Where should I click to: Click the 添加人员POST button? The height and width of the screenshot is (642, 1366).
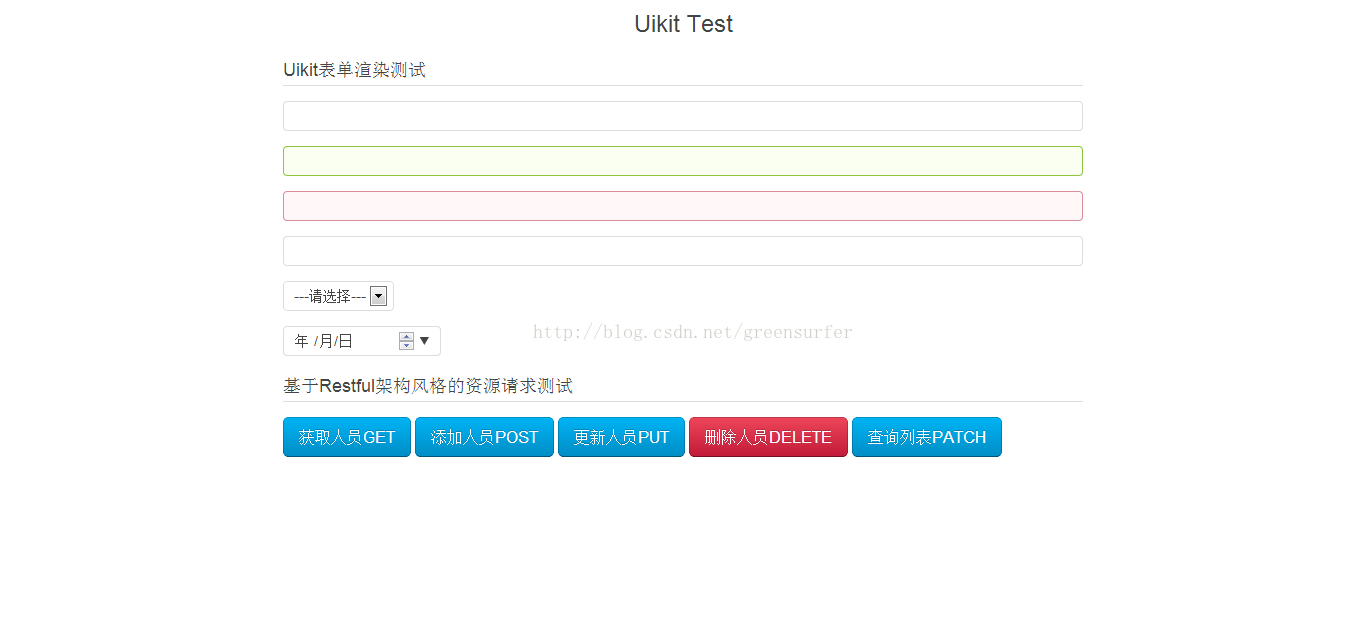(x=484, y=437)
